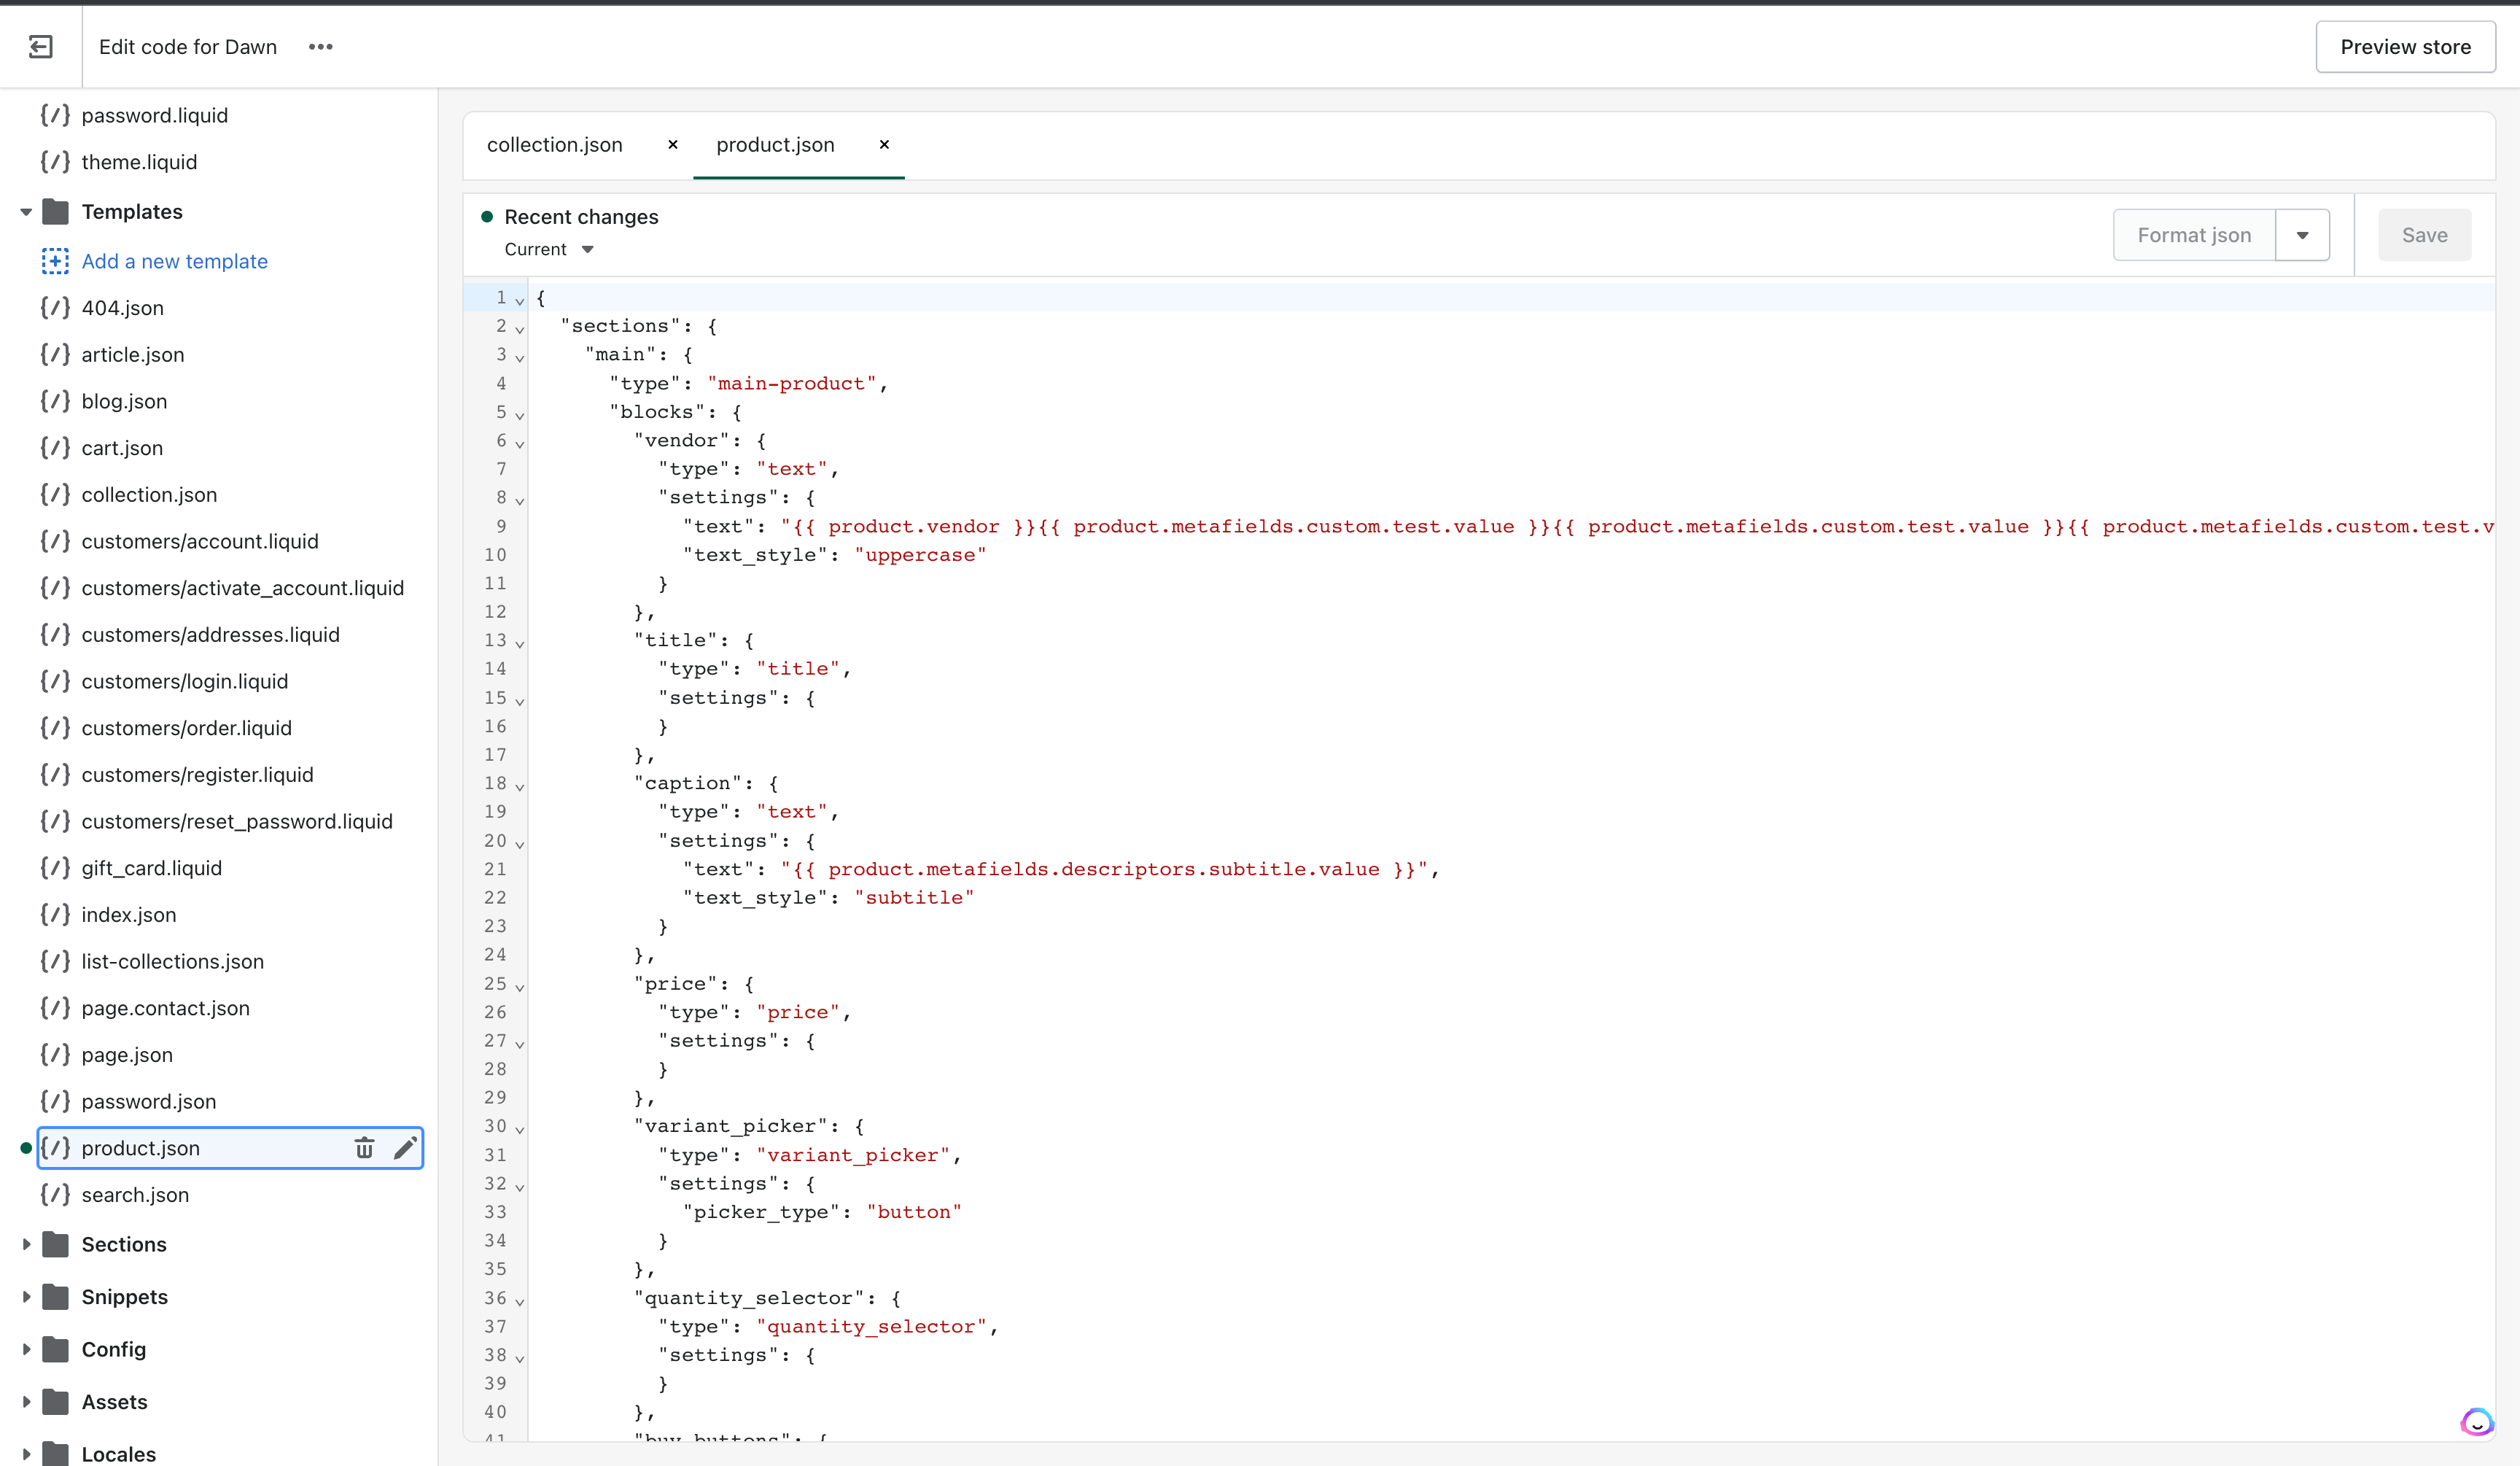This screenshot has width=2520, height=1466.
Task: Save the current changes
Action: tap(2424, 234)
